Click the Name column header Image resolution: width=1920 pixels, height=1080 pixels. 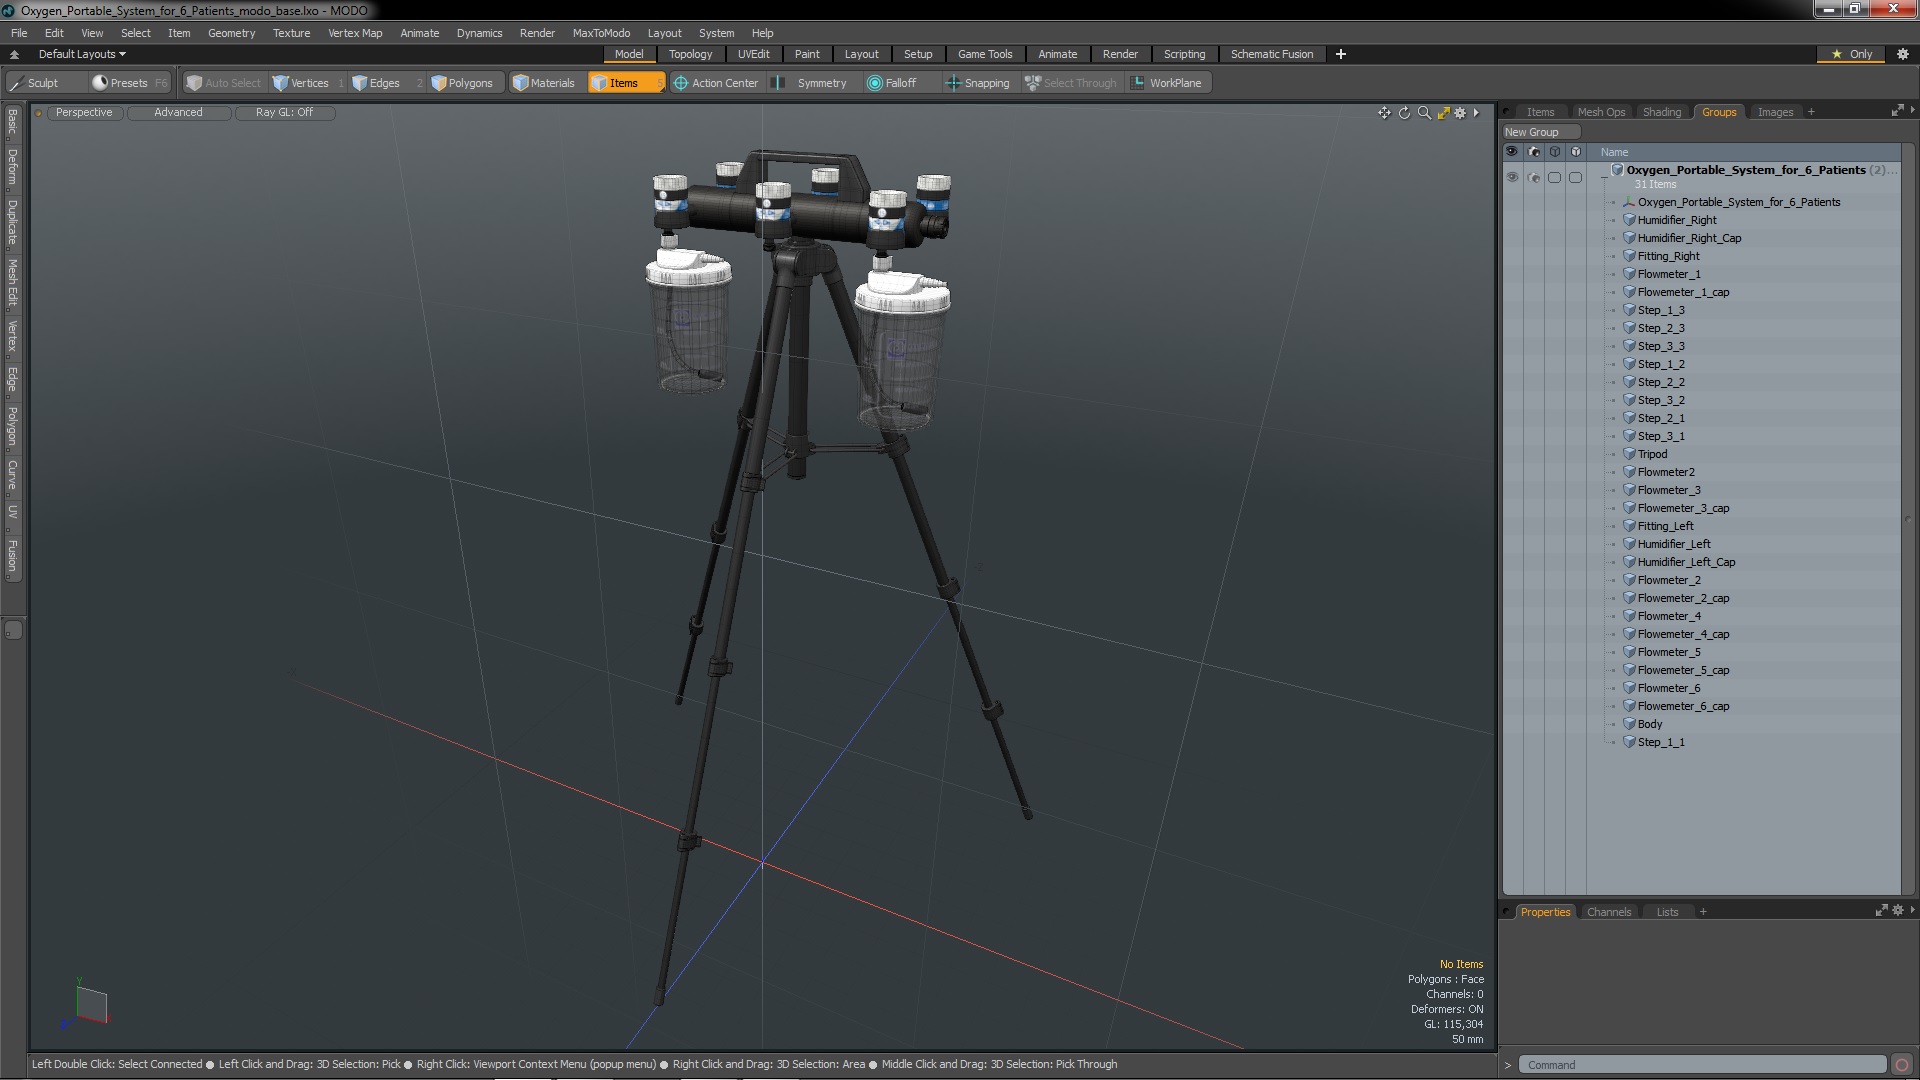(1614, 152)
